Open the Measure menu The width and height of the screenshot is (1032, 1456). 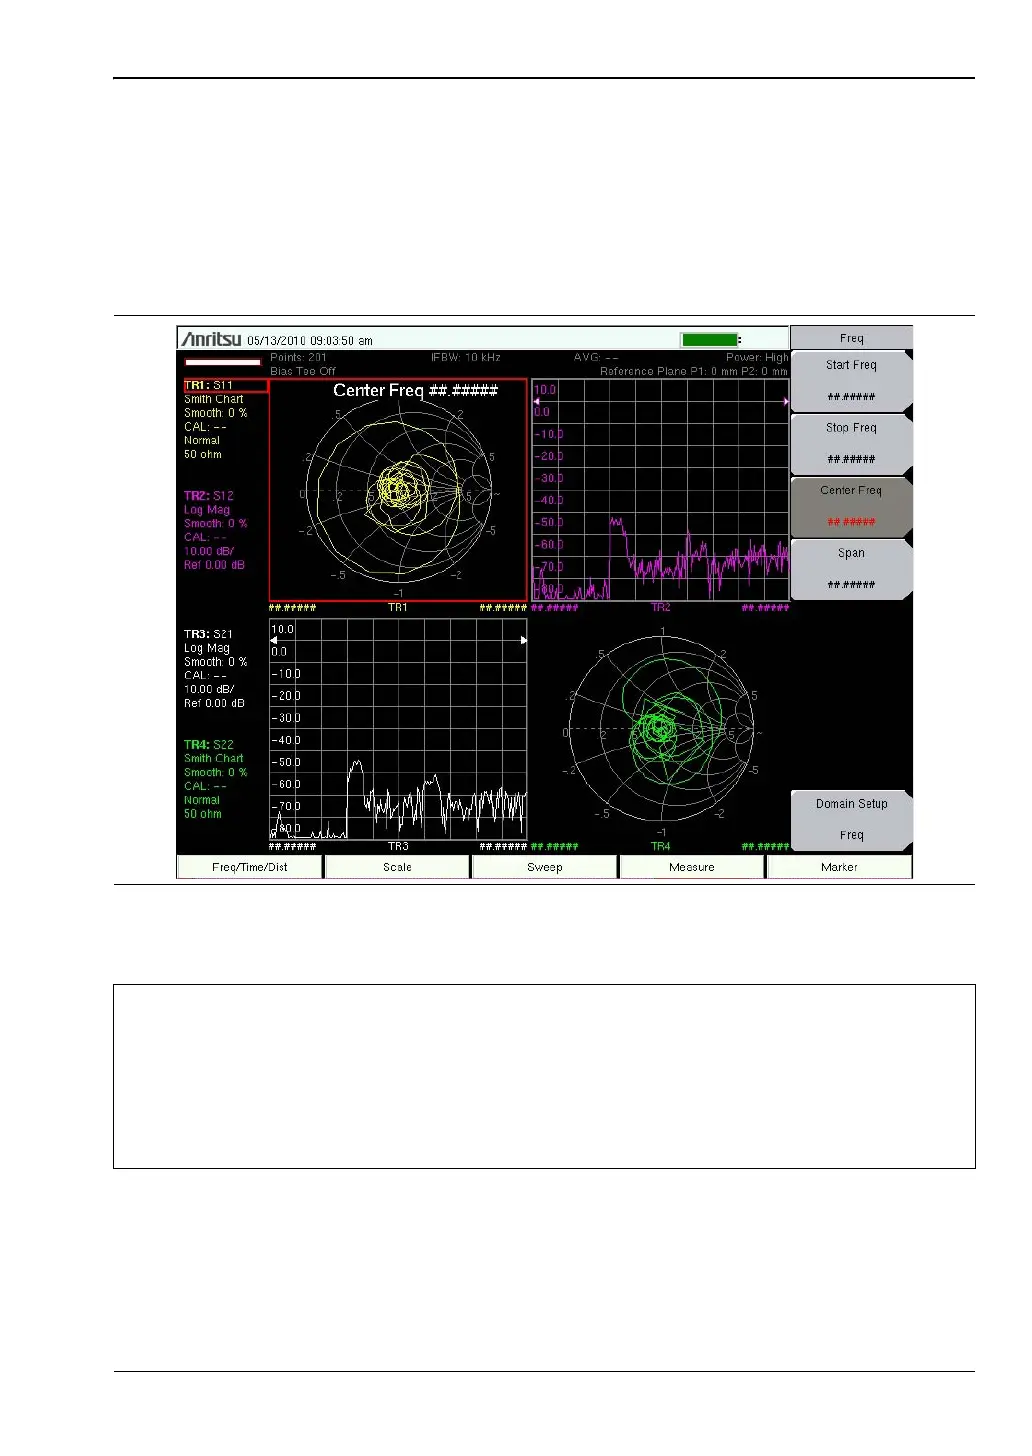tap(692, 867)
